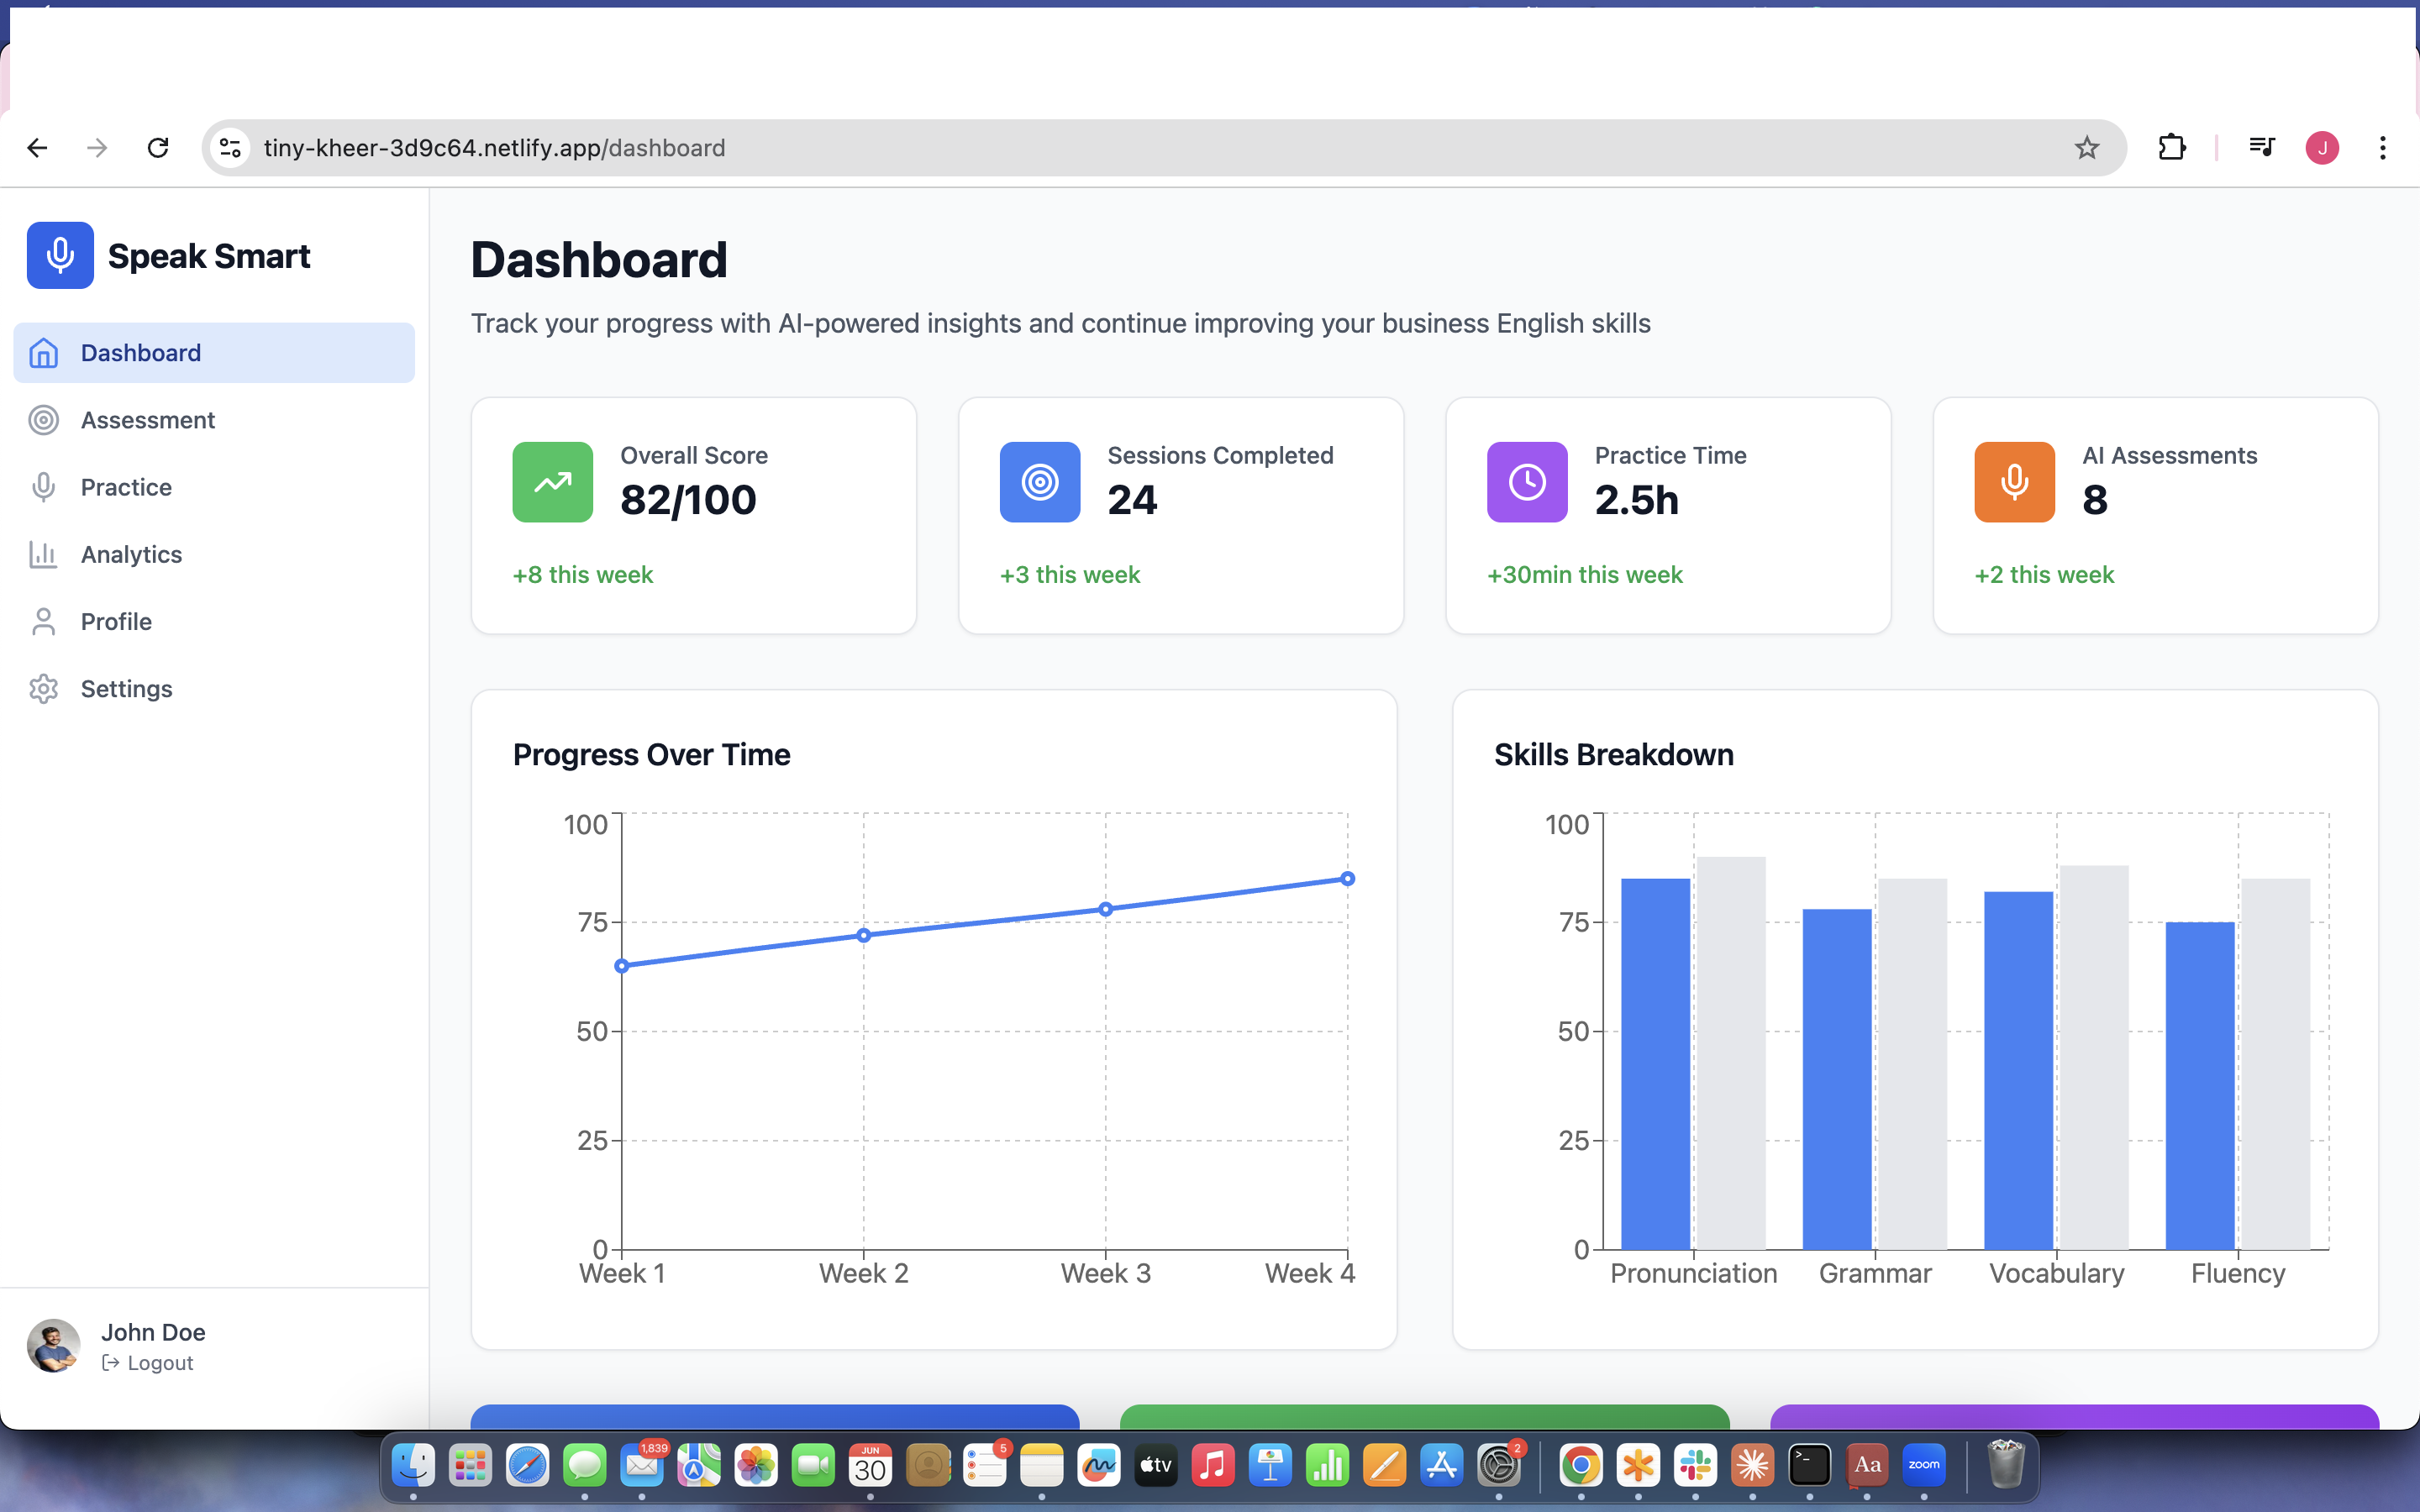Image resolution: width=2420 pixels, height=1512 pixels.
Task: Click the orange AI Assessments microphone icon
Action: coord(2013,482)
